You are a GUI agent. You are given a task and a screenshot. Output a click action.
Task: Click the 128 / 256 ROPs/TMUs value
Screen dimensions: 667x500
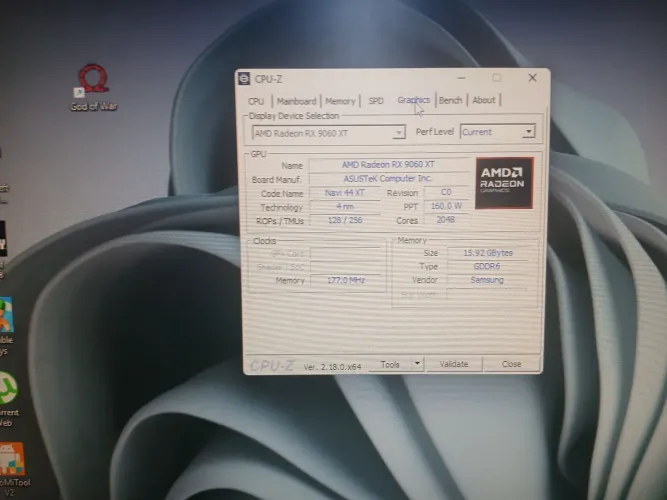(x=345, y=220)
